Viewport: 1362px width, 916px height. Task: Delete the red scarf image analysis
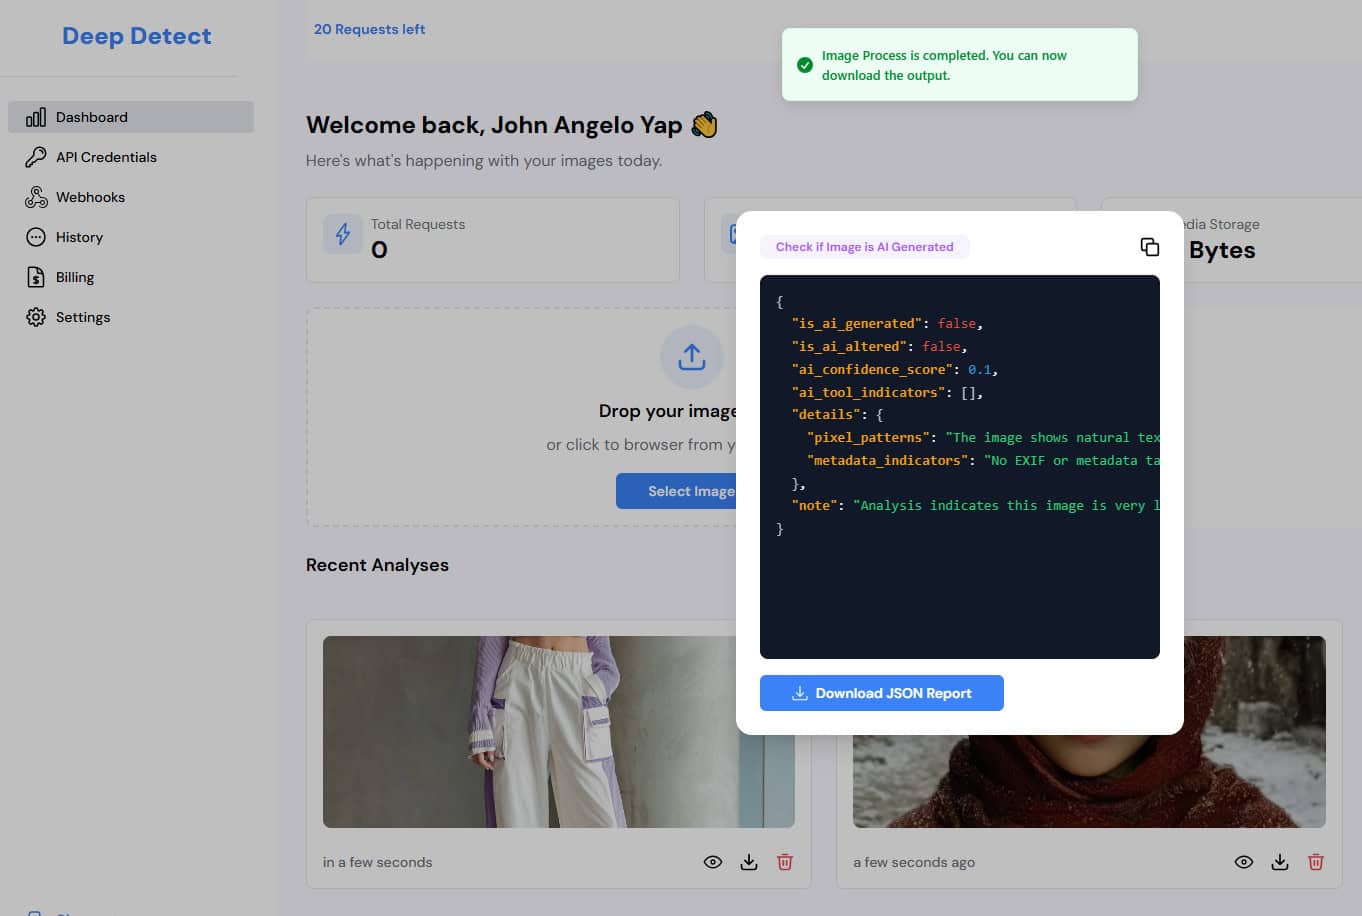tap(1316, 862)
